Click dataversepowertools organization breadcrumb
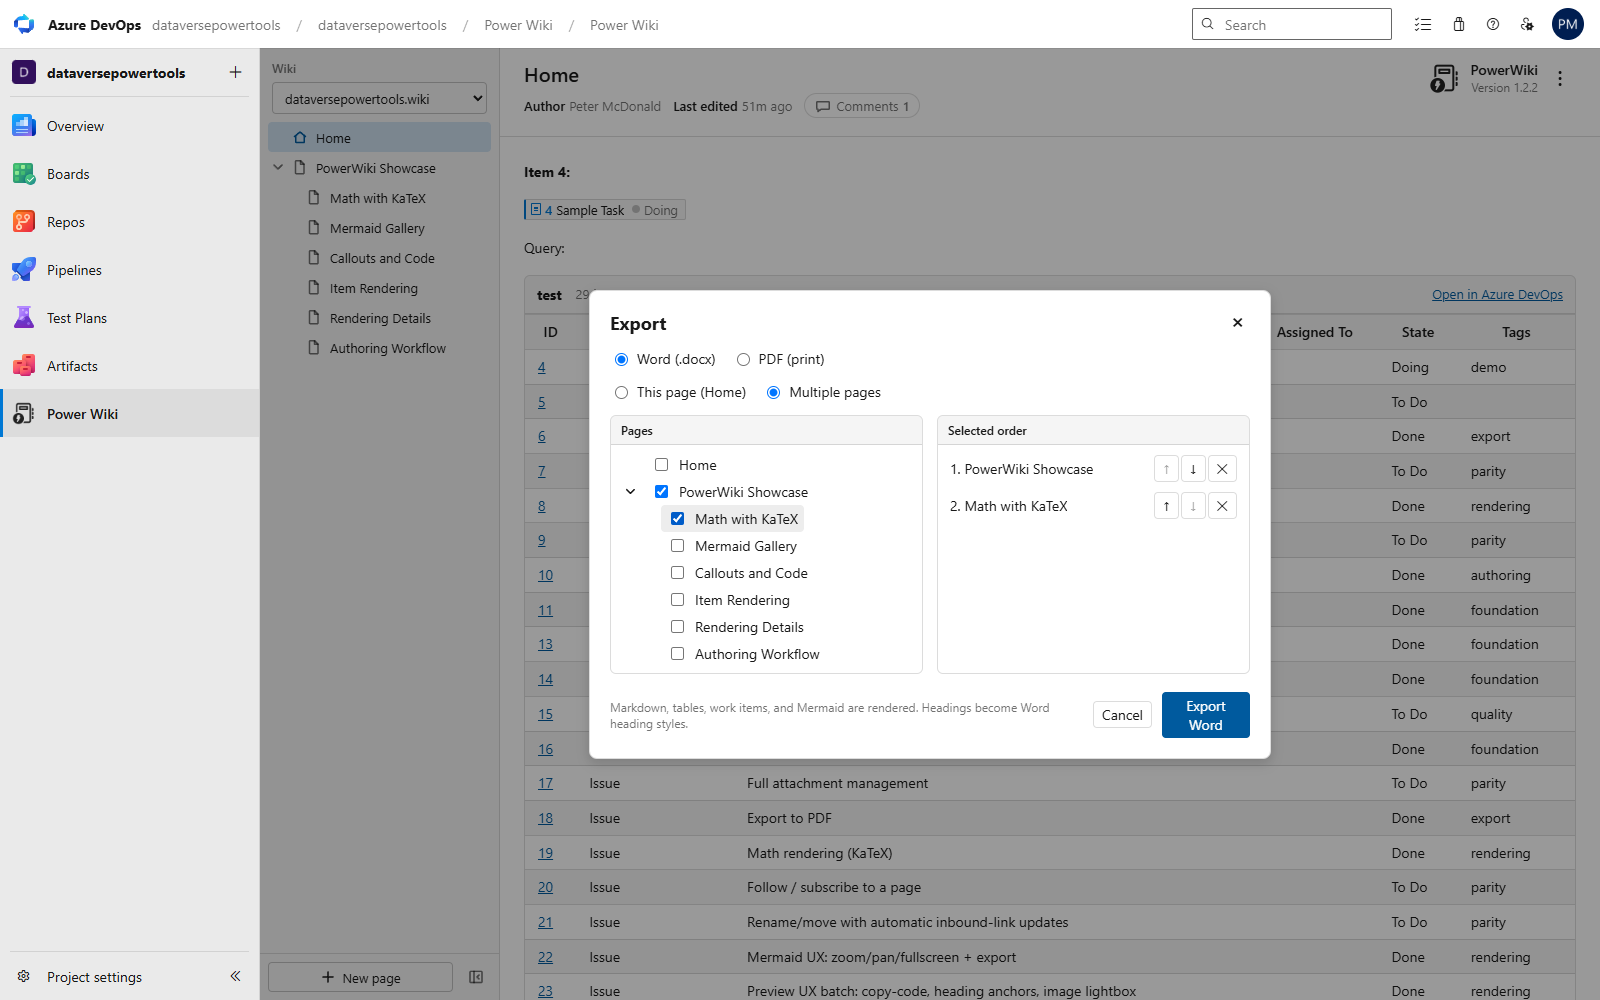The width and height of the screenshot is (1600, 1000). tap(216, 25)
